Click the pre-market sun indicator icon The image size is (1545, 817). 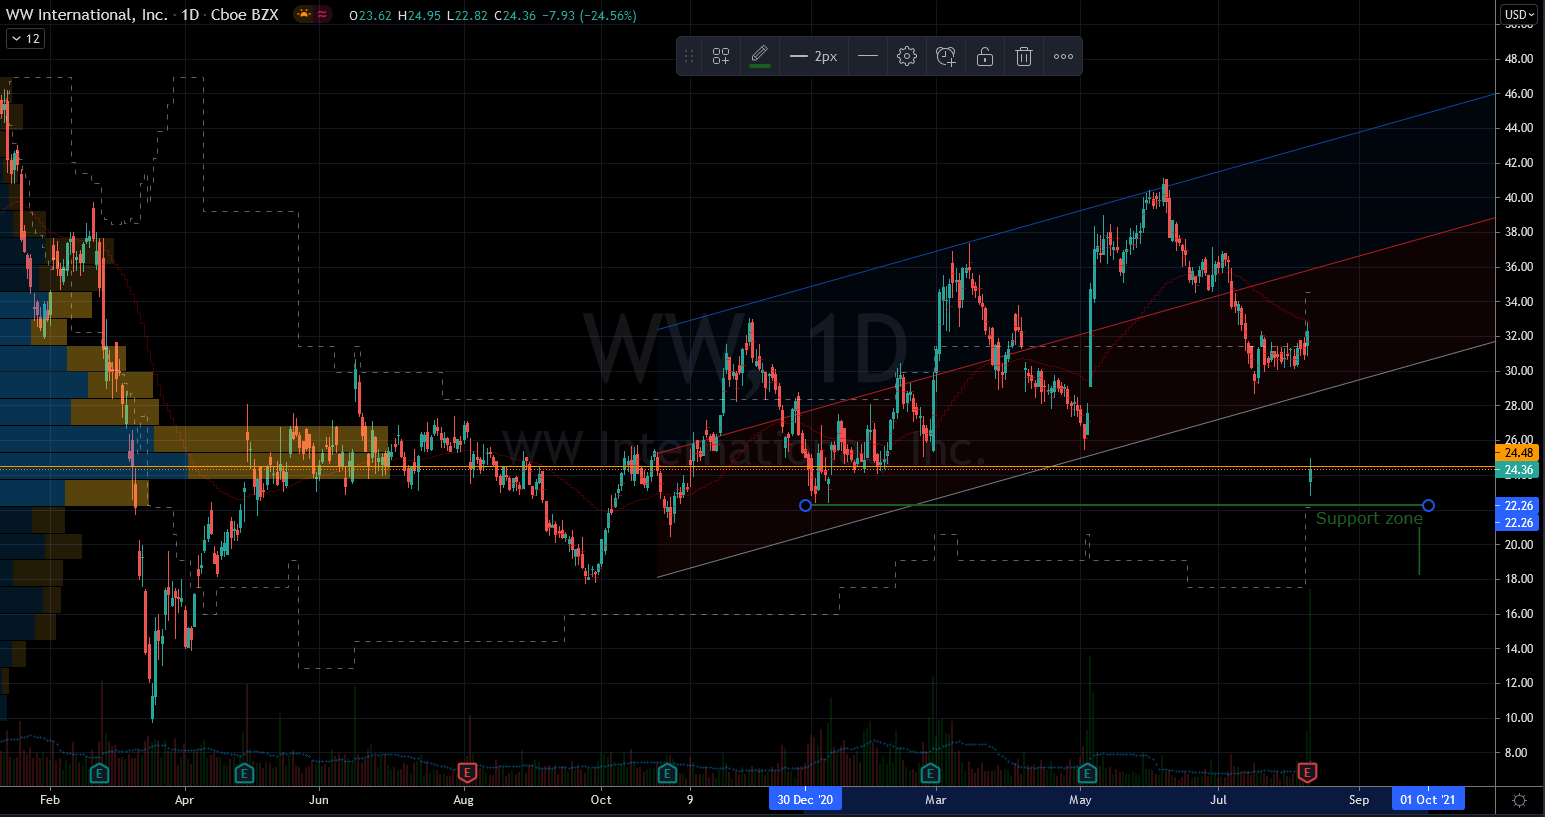[x=304, y=14]
